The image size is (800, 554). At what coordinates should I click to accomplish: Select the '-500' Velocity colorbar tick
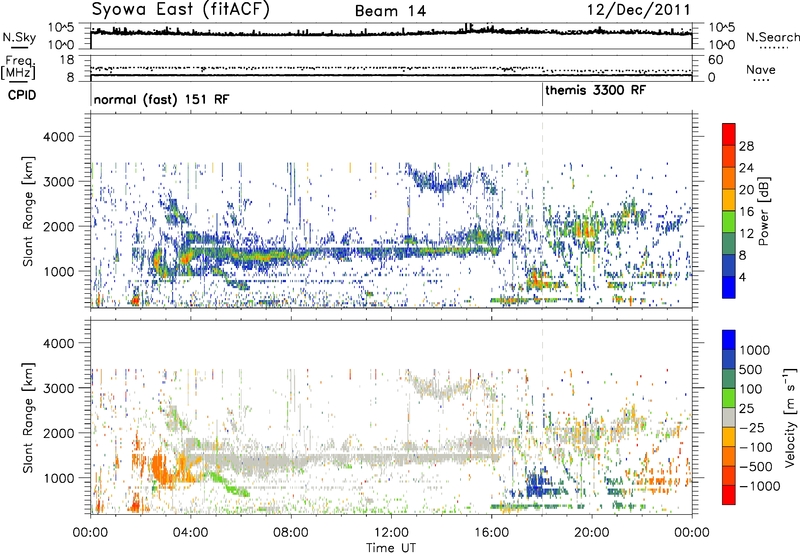click(756, 466)
